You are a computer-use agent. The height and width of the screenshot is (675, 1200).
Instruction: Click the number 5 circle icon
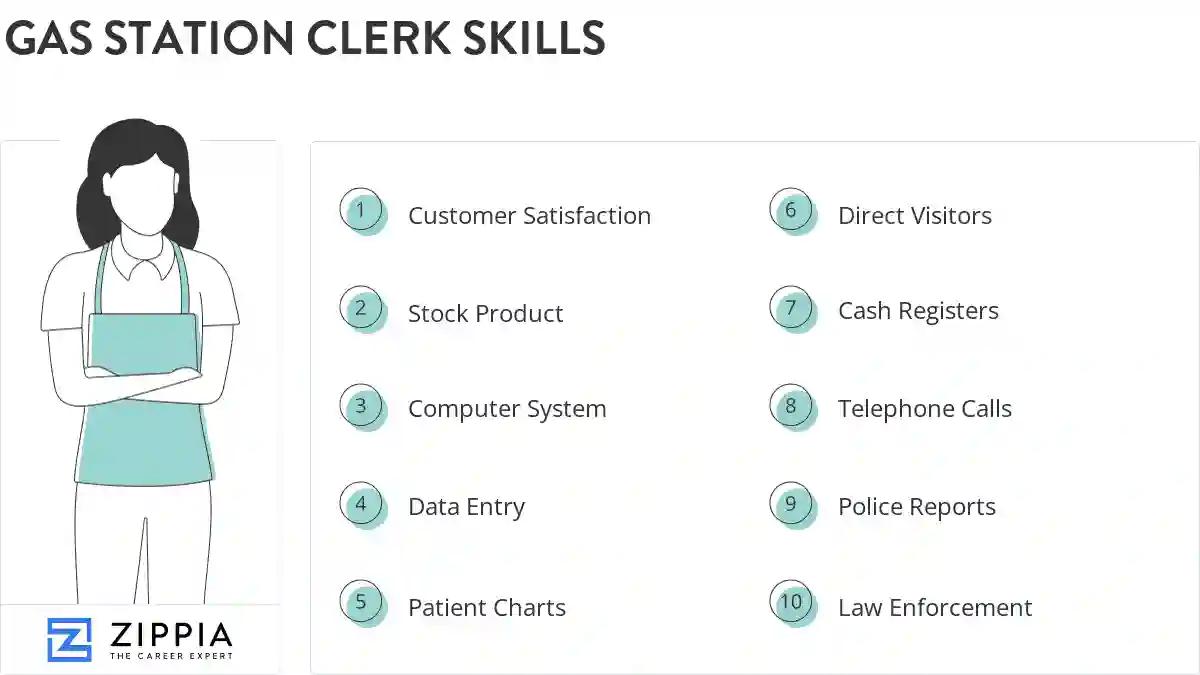(x=362, y=603)
